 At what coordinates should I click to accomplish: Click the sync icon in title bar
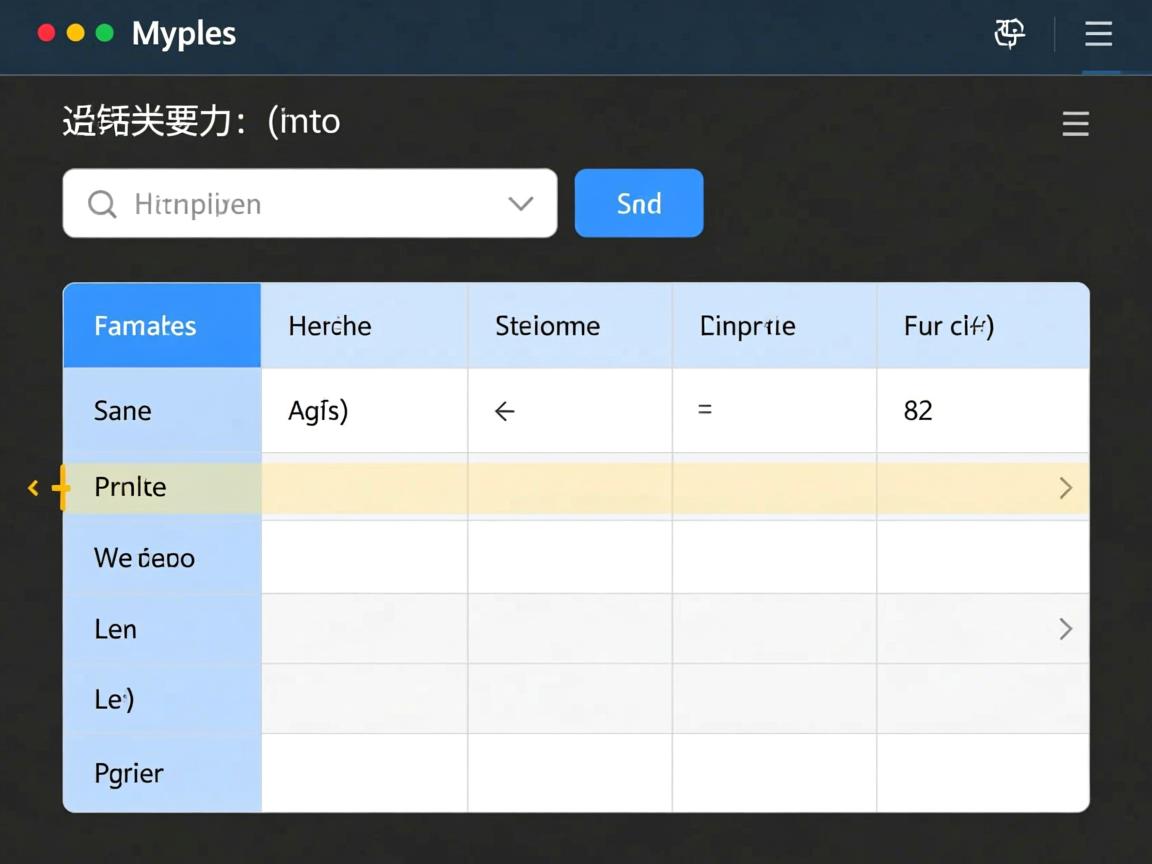[1009, 34]
